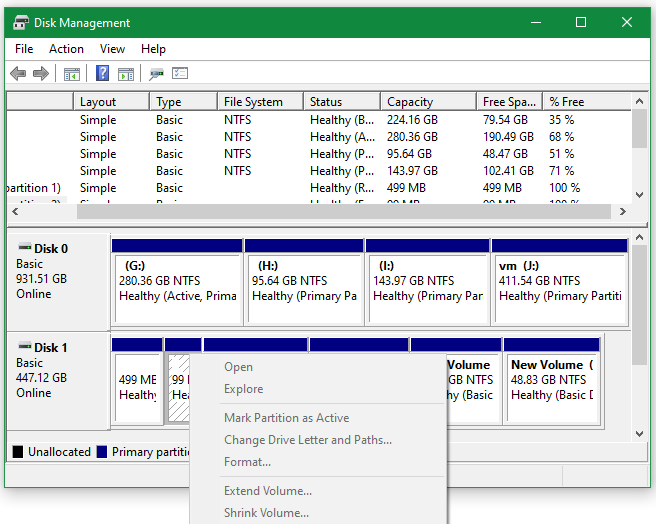Click the 68 % free cell

(x=561, y=137)
